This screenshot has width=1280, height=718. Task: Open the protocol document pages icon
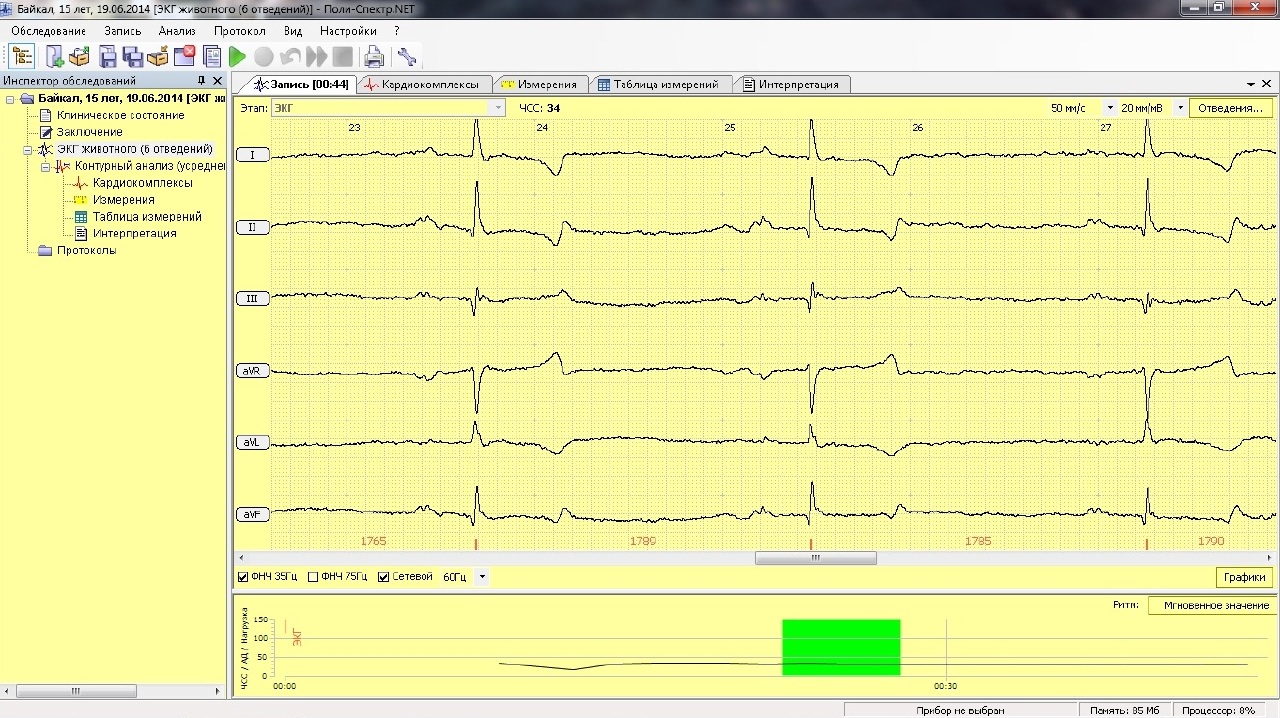tap(211, 56)
